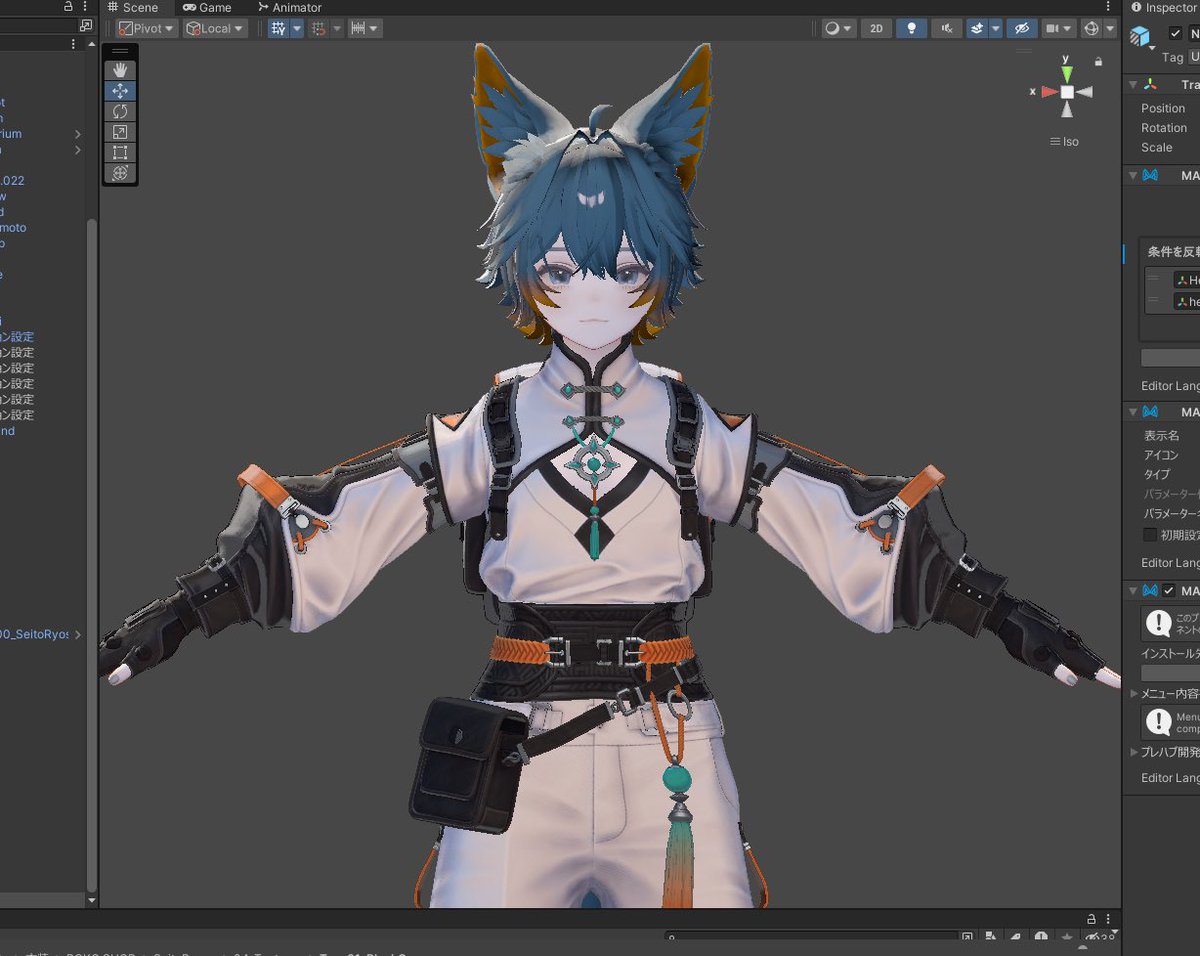Select the Scale tool

(x=120, y=132)
